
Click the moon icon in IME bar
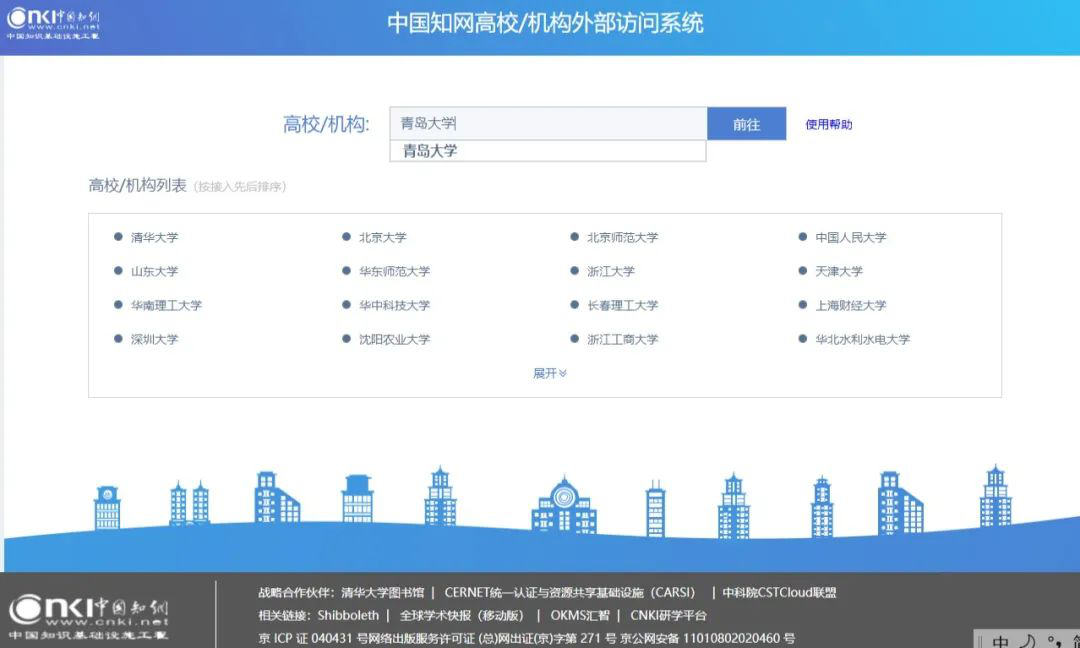[x=1027, y=640]
